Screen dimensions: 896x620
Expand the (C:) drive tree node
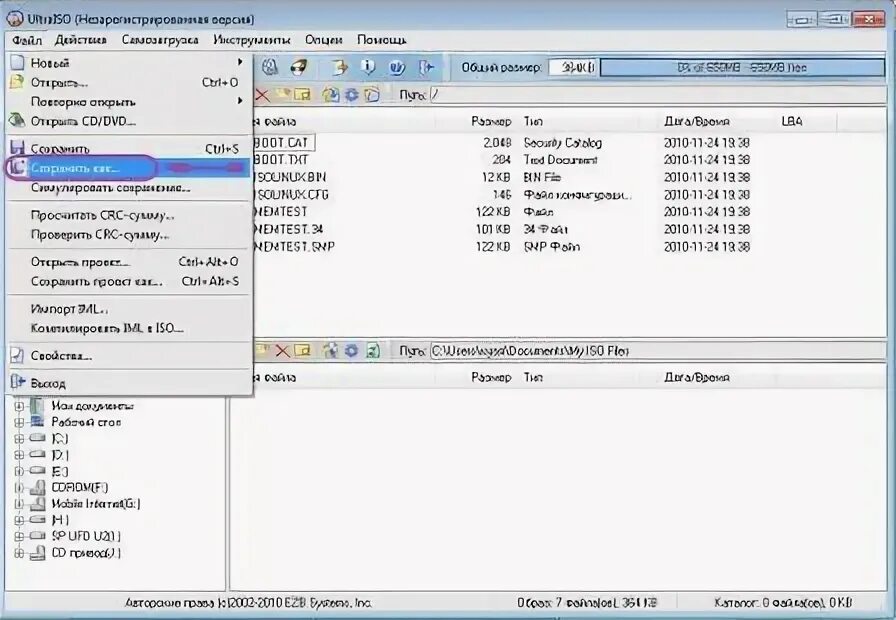pos(19,439)
